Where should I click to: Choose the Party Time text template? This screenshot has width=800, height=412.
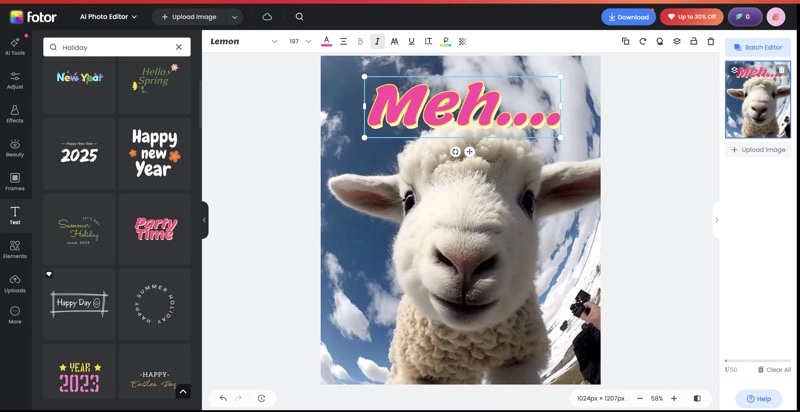(155, 229)
